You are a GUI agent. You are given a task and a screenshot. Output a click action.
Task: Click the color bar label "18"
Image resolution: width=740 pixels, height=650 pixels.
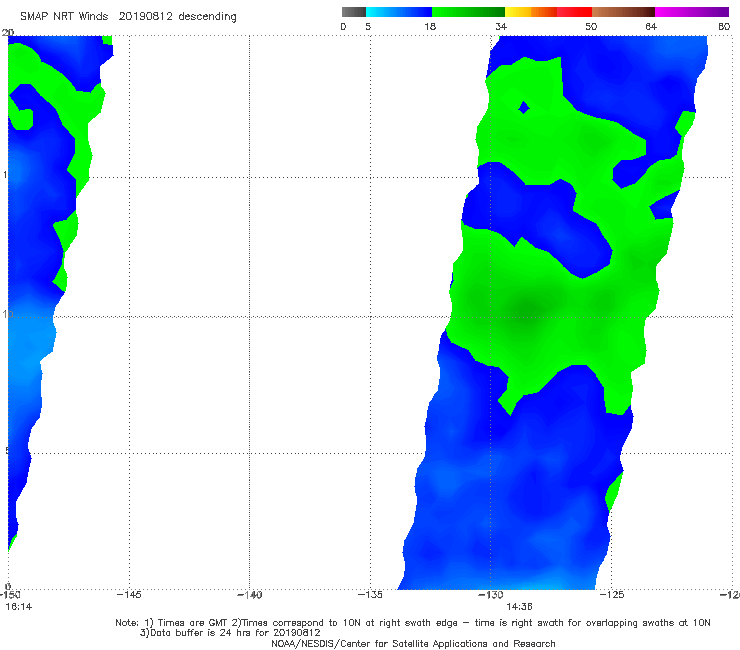[x=430, y=27]
